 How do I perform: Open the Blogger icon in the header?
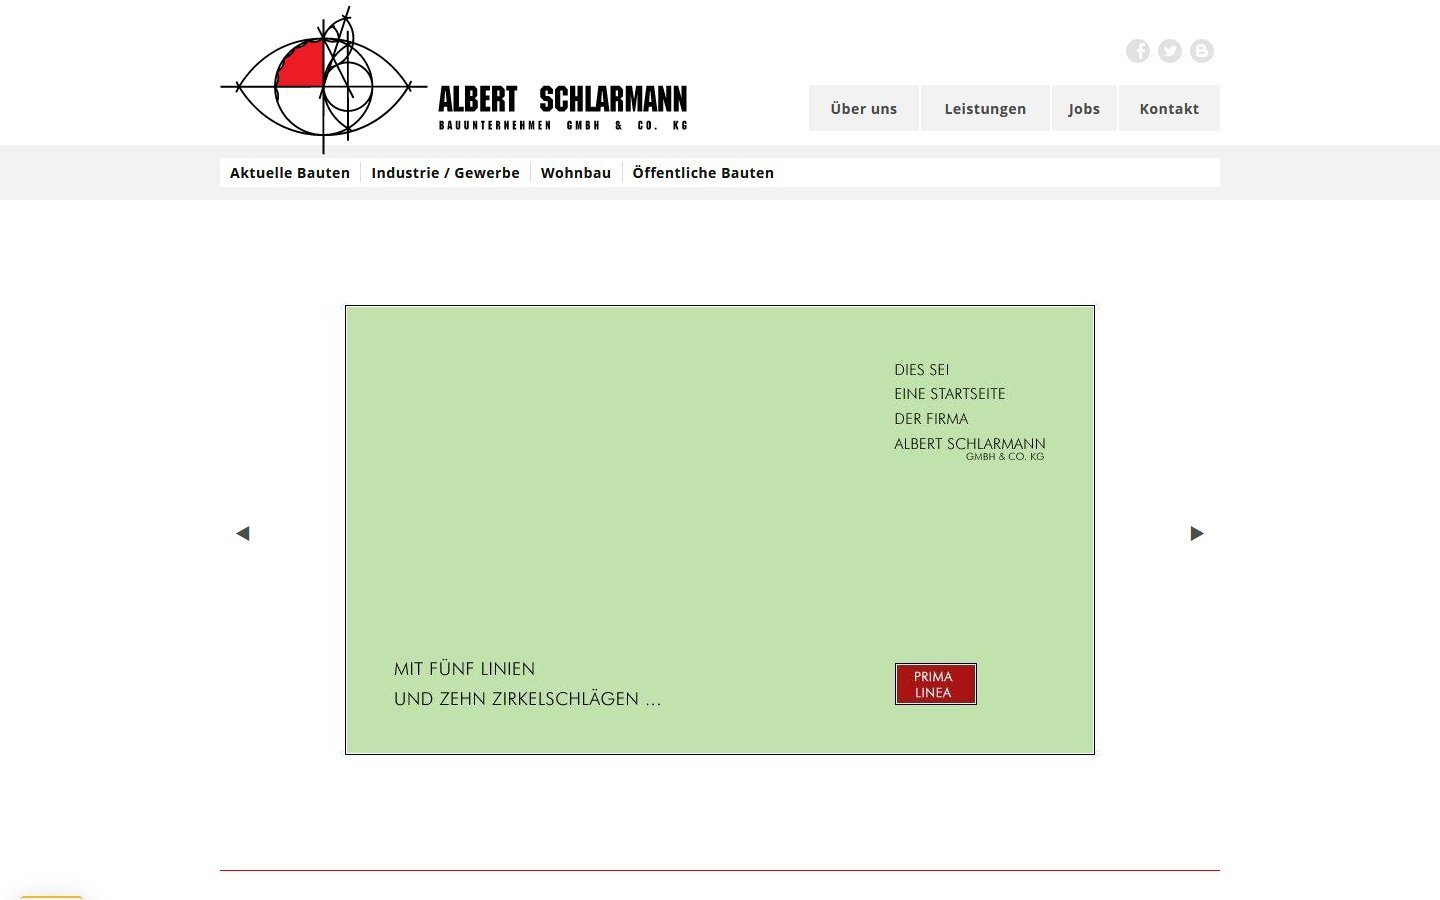click(x=1202, y=50)
